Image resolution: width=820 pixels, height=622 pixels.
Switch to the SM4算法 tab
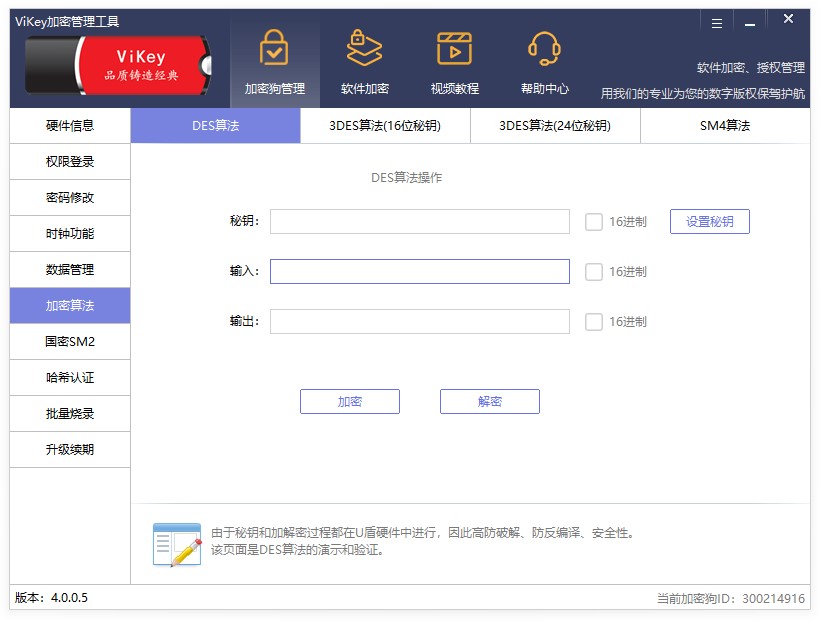(725, 126)
